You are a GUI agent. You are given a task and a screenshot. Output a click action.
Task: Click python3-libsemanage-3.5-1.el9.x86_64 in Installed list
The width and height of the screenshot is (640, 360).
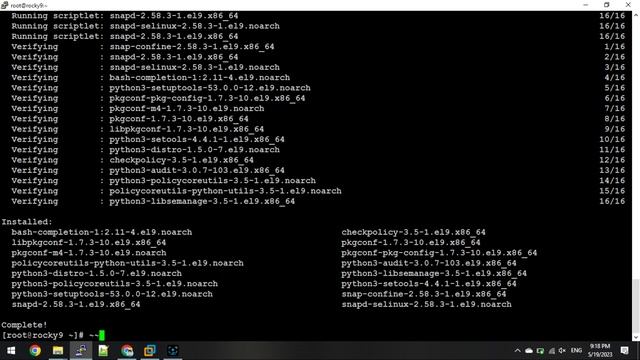(x=434, y=273)
